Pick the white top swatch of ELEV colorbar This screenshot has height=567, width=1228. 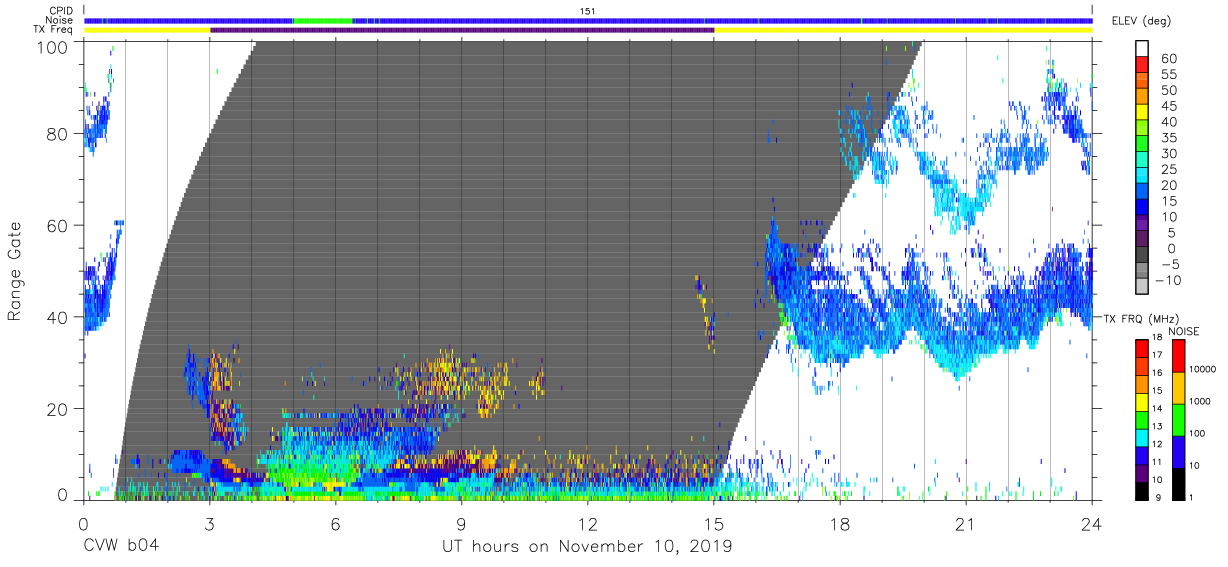tap(1142, 50)
